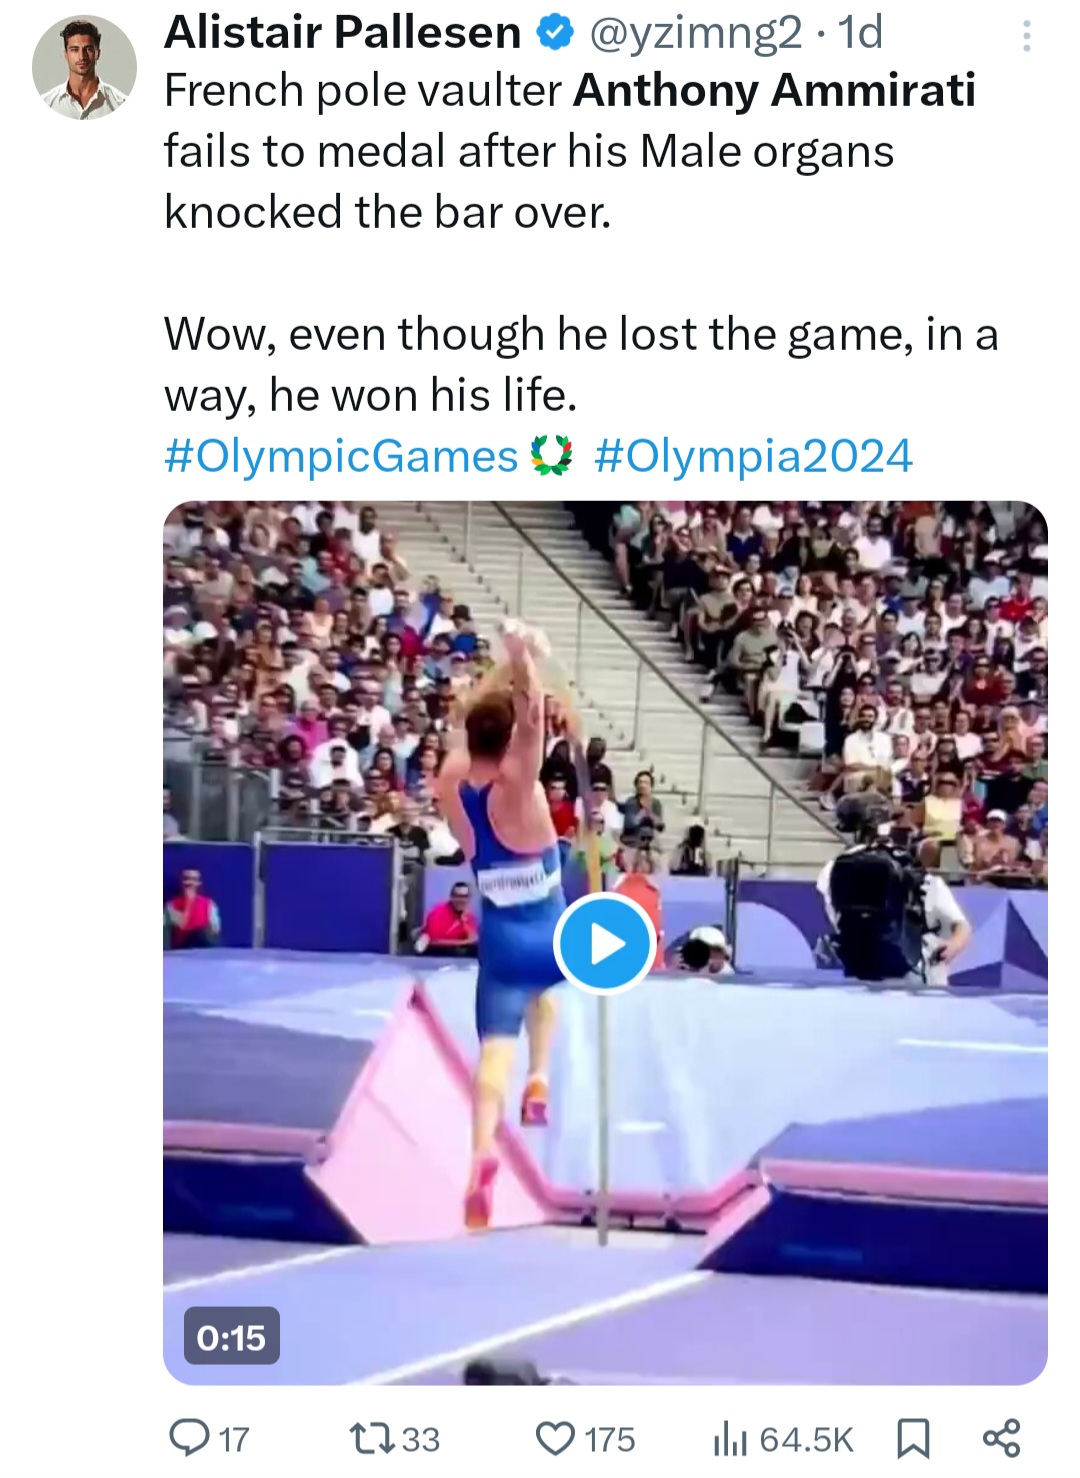Open the #OlympicGames hashtag

pyautogui.click(x=340, y=456)
